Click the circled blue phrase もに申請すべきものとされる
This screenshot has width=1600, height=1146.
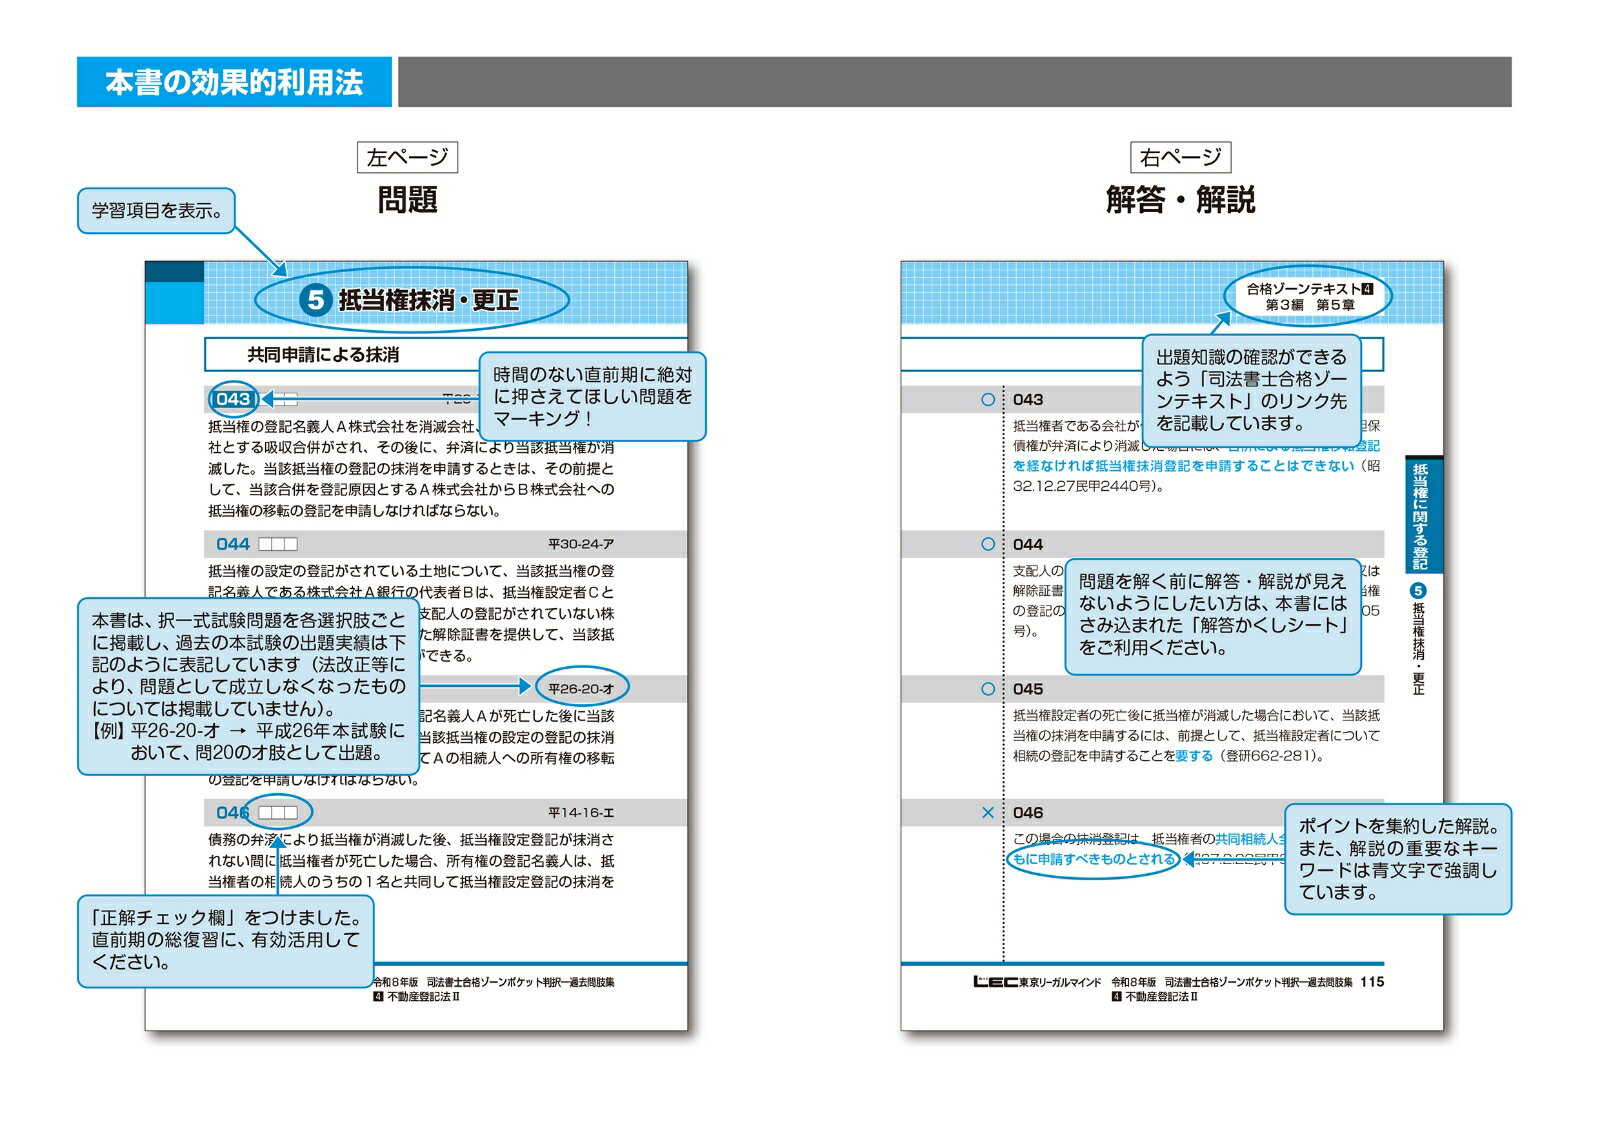(x=1094, y=859)
